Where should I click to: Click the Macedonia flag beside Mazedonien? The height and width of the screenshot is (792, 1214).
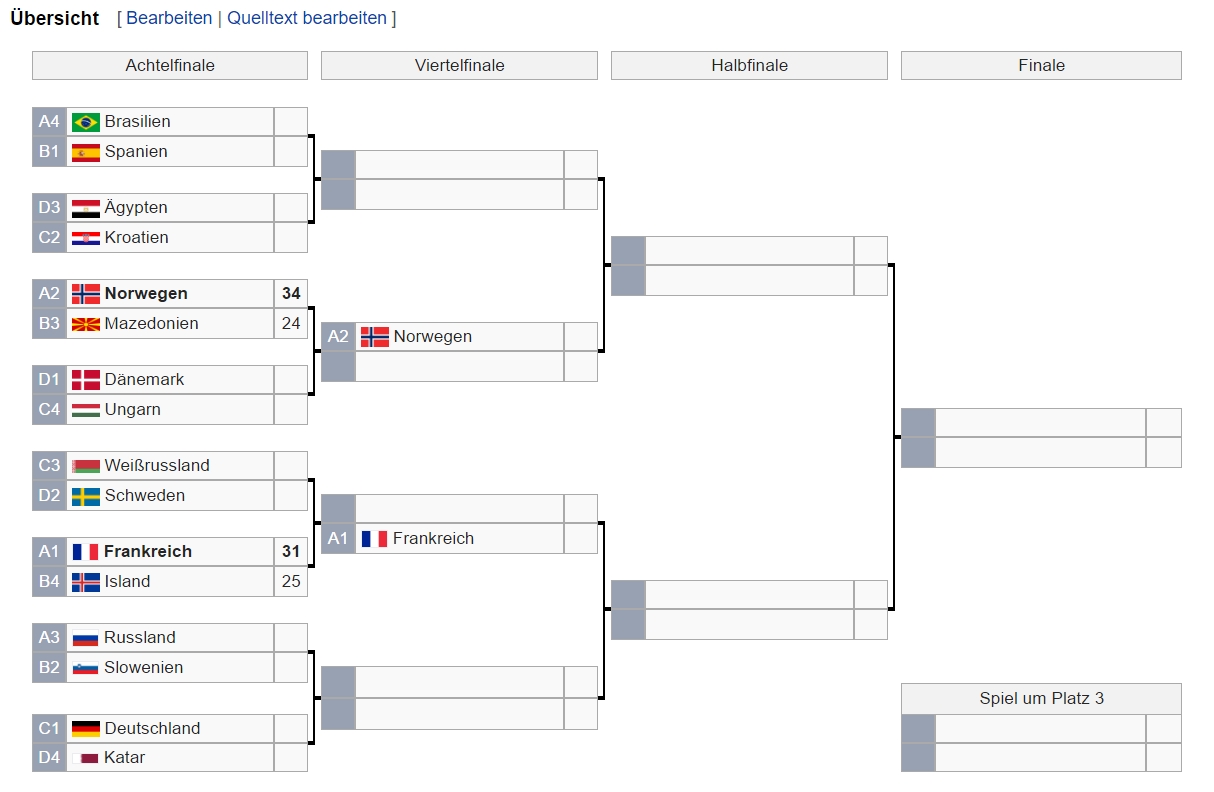pyautogui.click(x=86, y=324)
